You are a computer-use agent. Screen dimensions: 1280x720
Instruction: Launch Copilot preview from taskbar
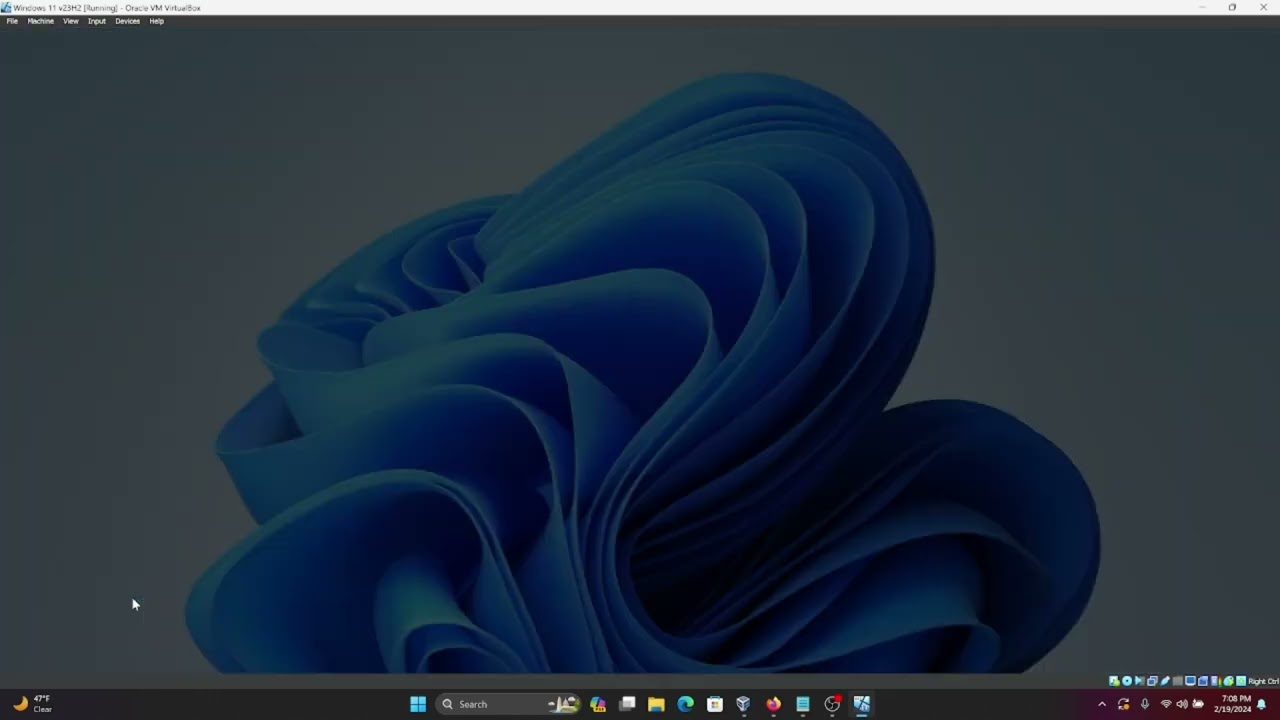click(598, 704)
